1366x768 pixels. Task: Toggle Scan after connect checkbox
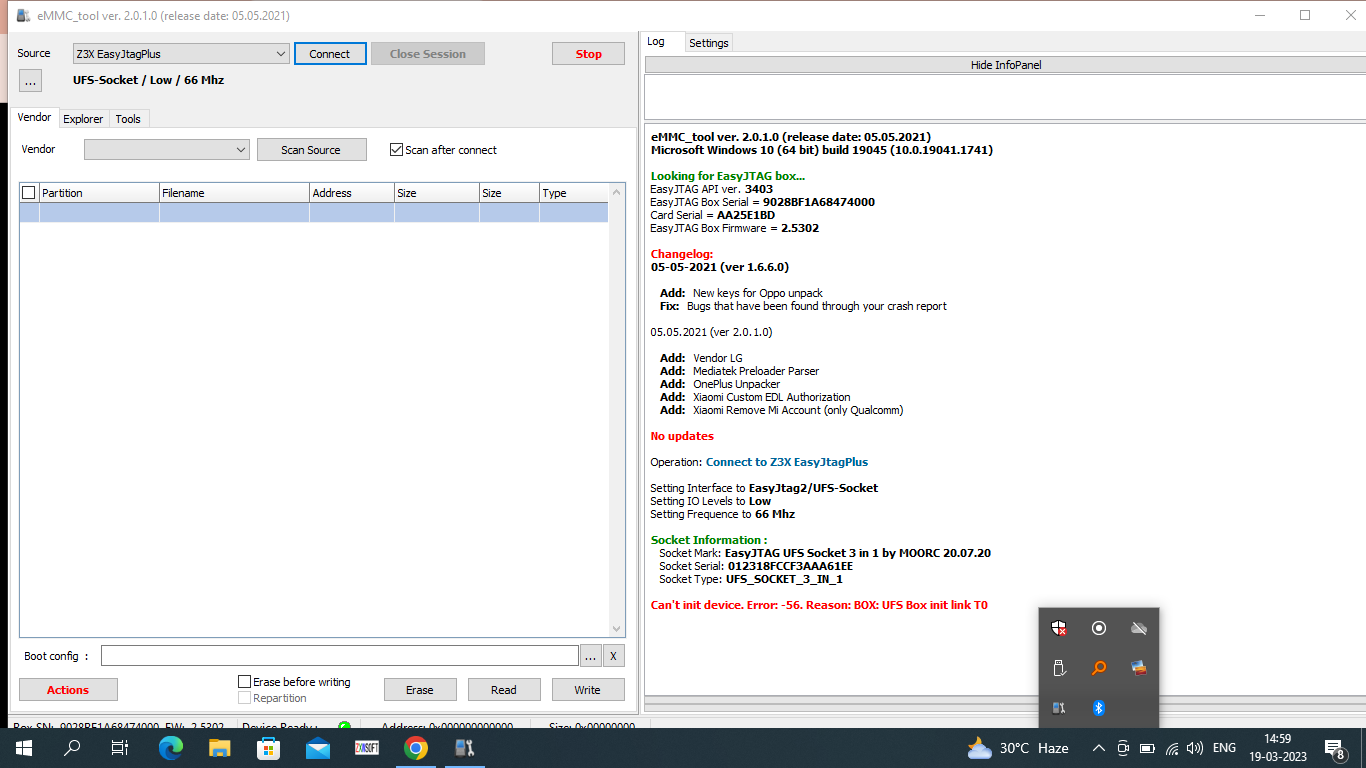pyautogui.click(x=397, y=150)
